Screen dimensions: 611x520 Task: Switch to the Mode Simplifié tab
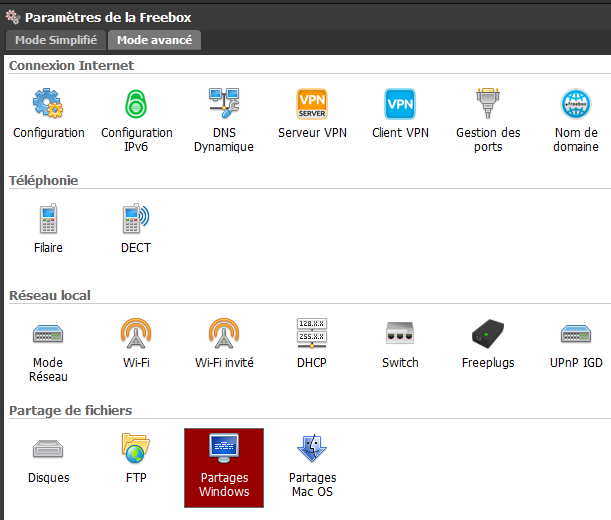[56, 40]
